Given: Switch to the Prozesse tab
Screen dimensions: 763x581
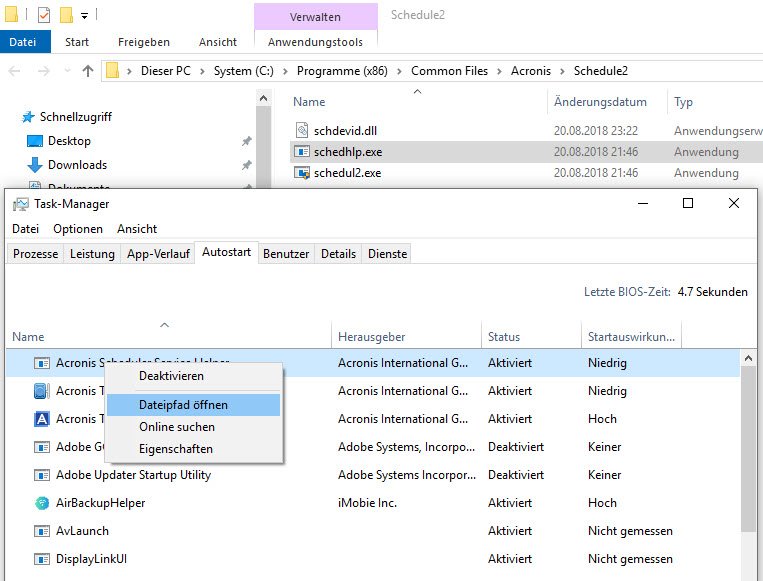Looking at the screenshot, I should click(x=36, y=254).
